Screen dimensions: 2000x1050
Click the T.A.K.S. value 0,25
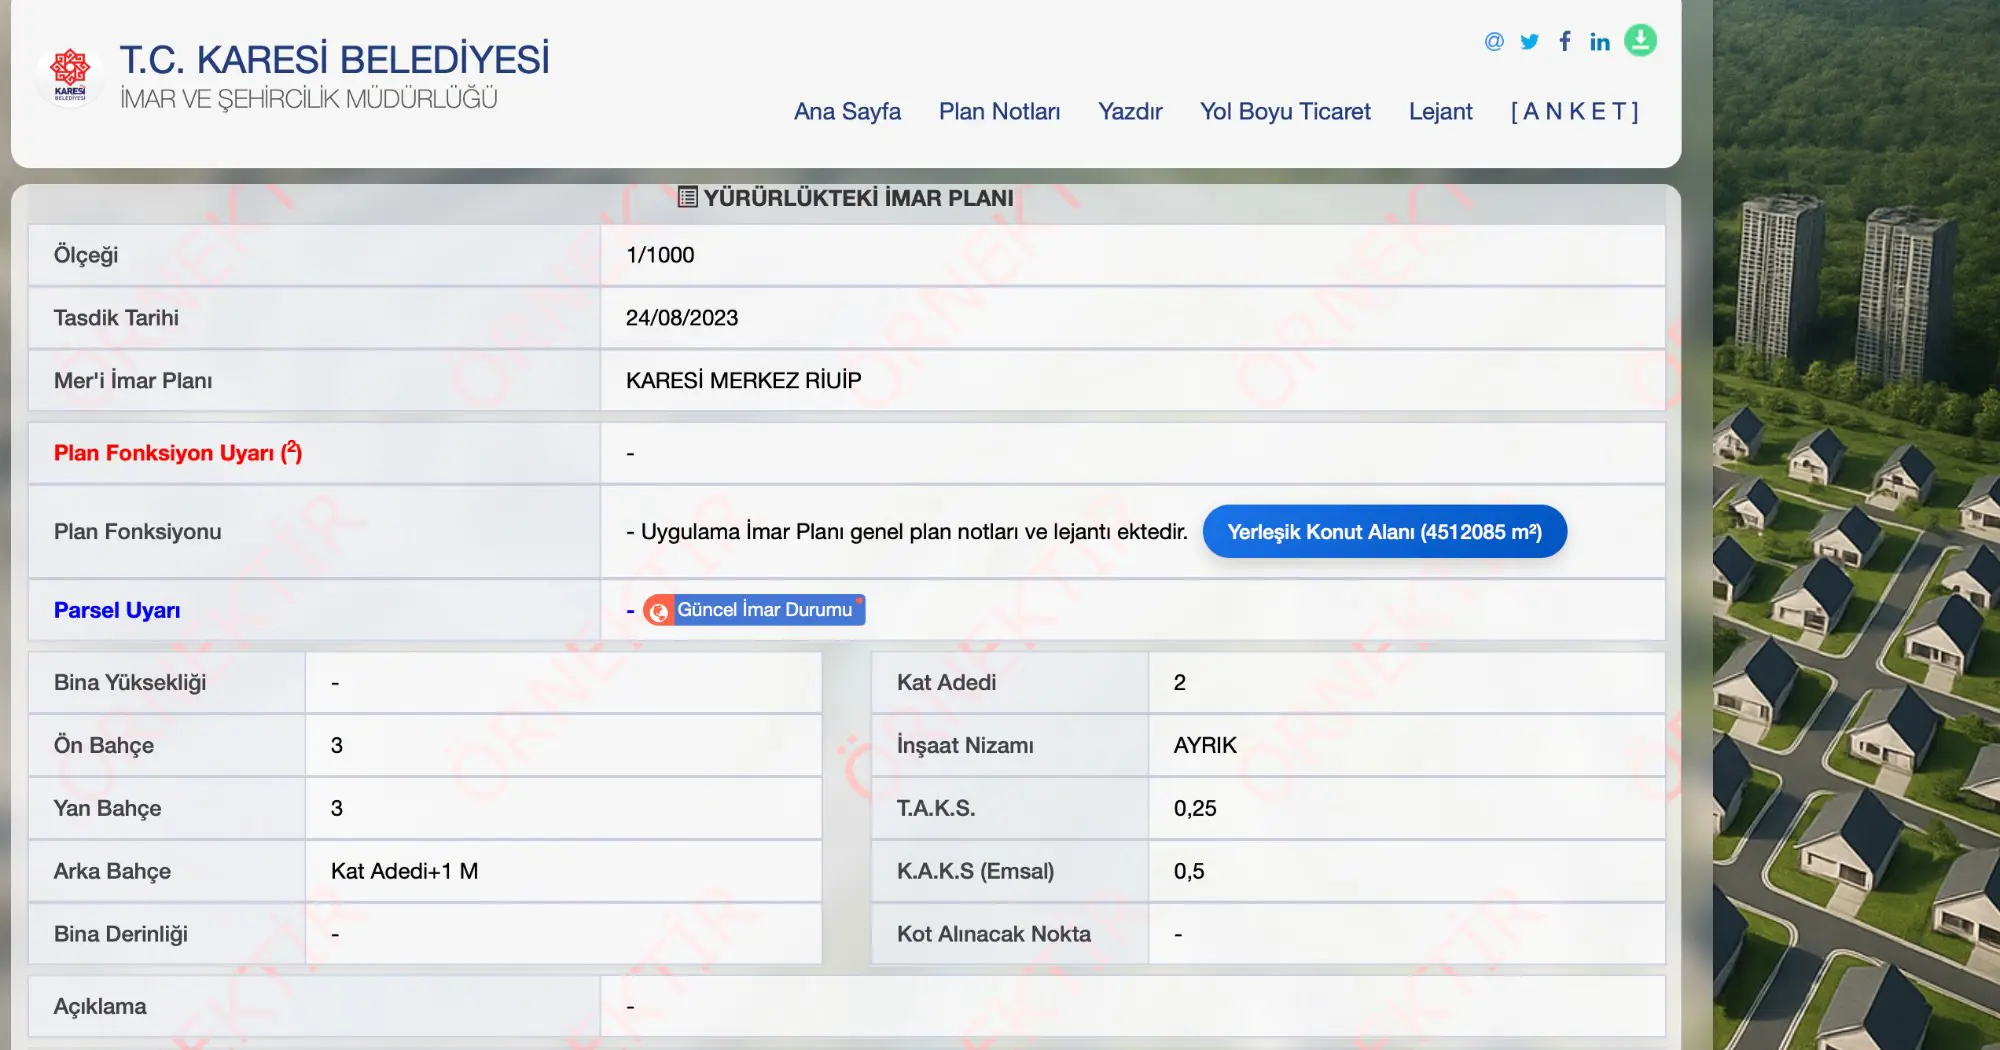point(1195,808)
